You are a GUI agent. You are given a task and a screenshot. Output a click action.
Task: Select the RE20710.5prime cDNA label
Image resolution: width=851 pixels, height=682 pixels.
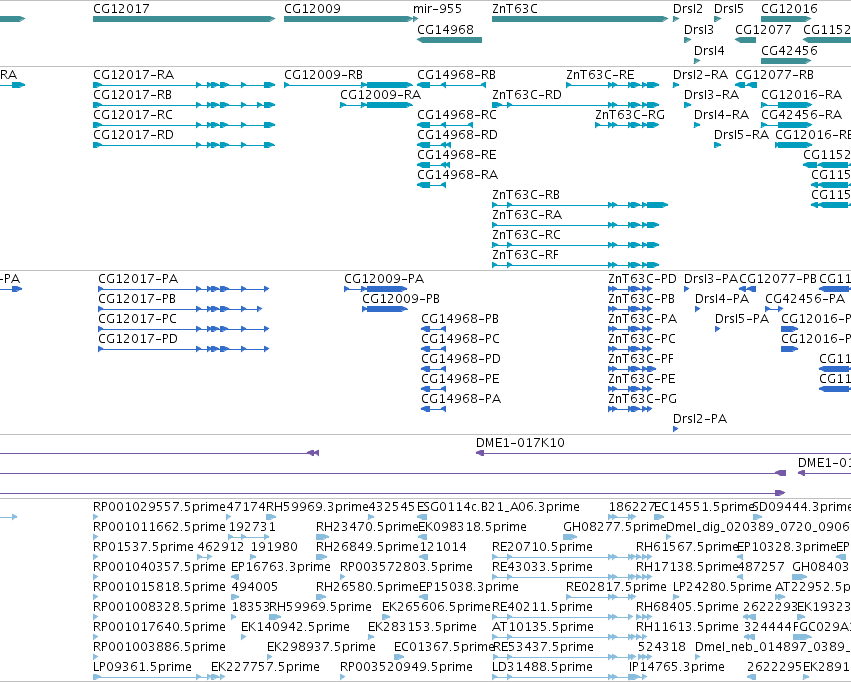point(542,547)
